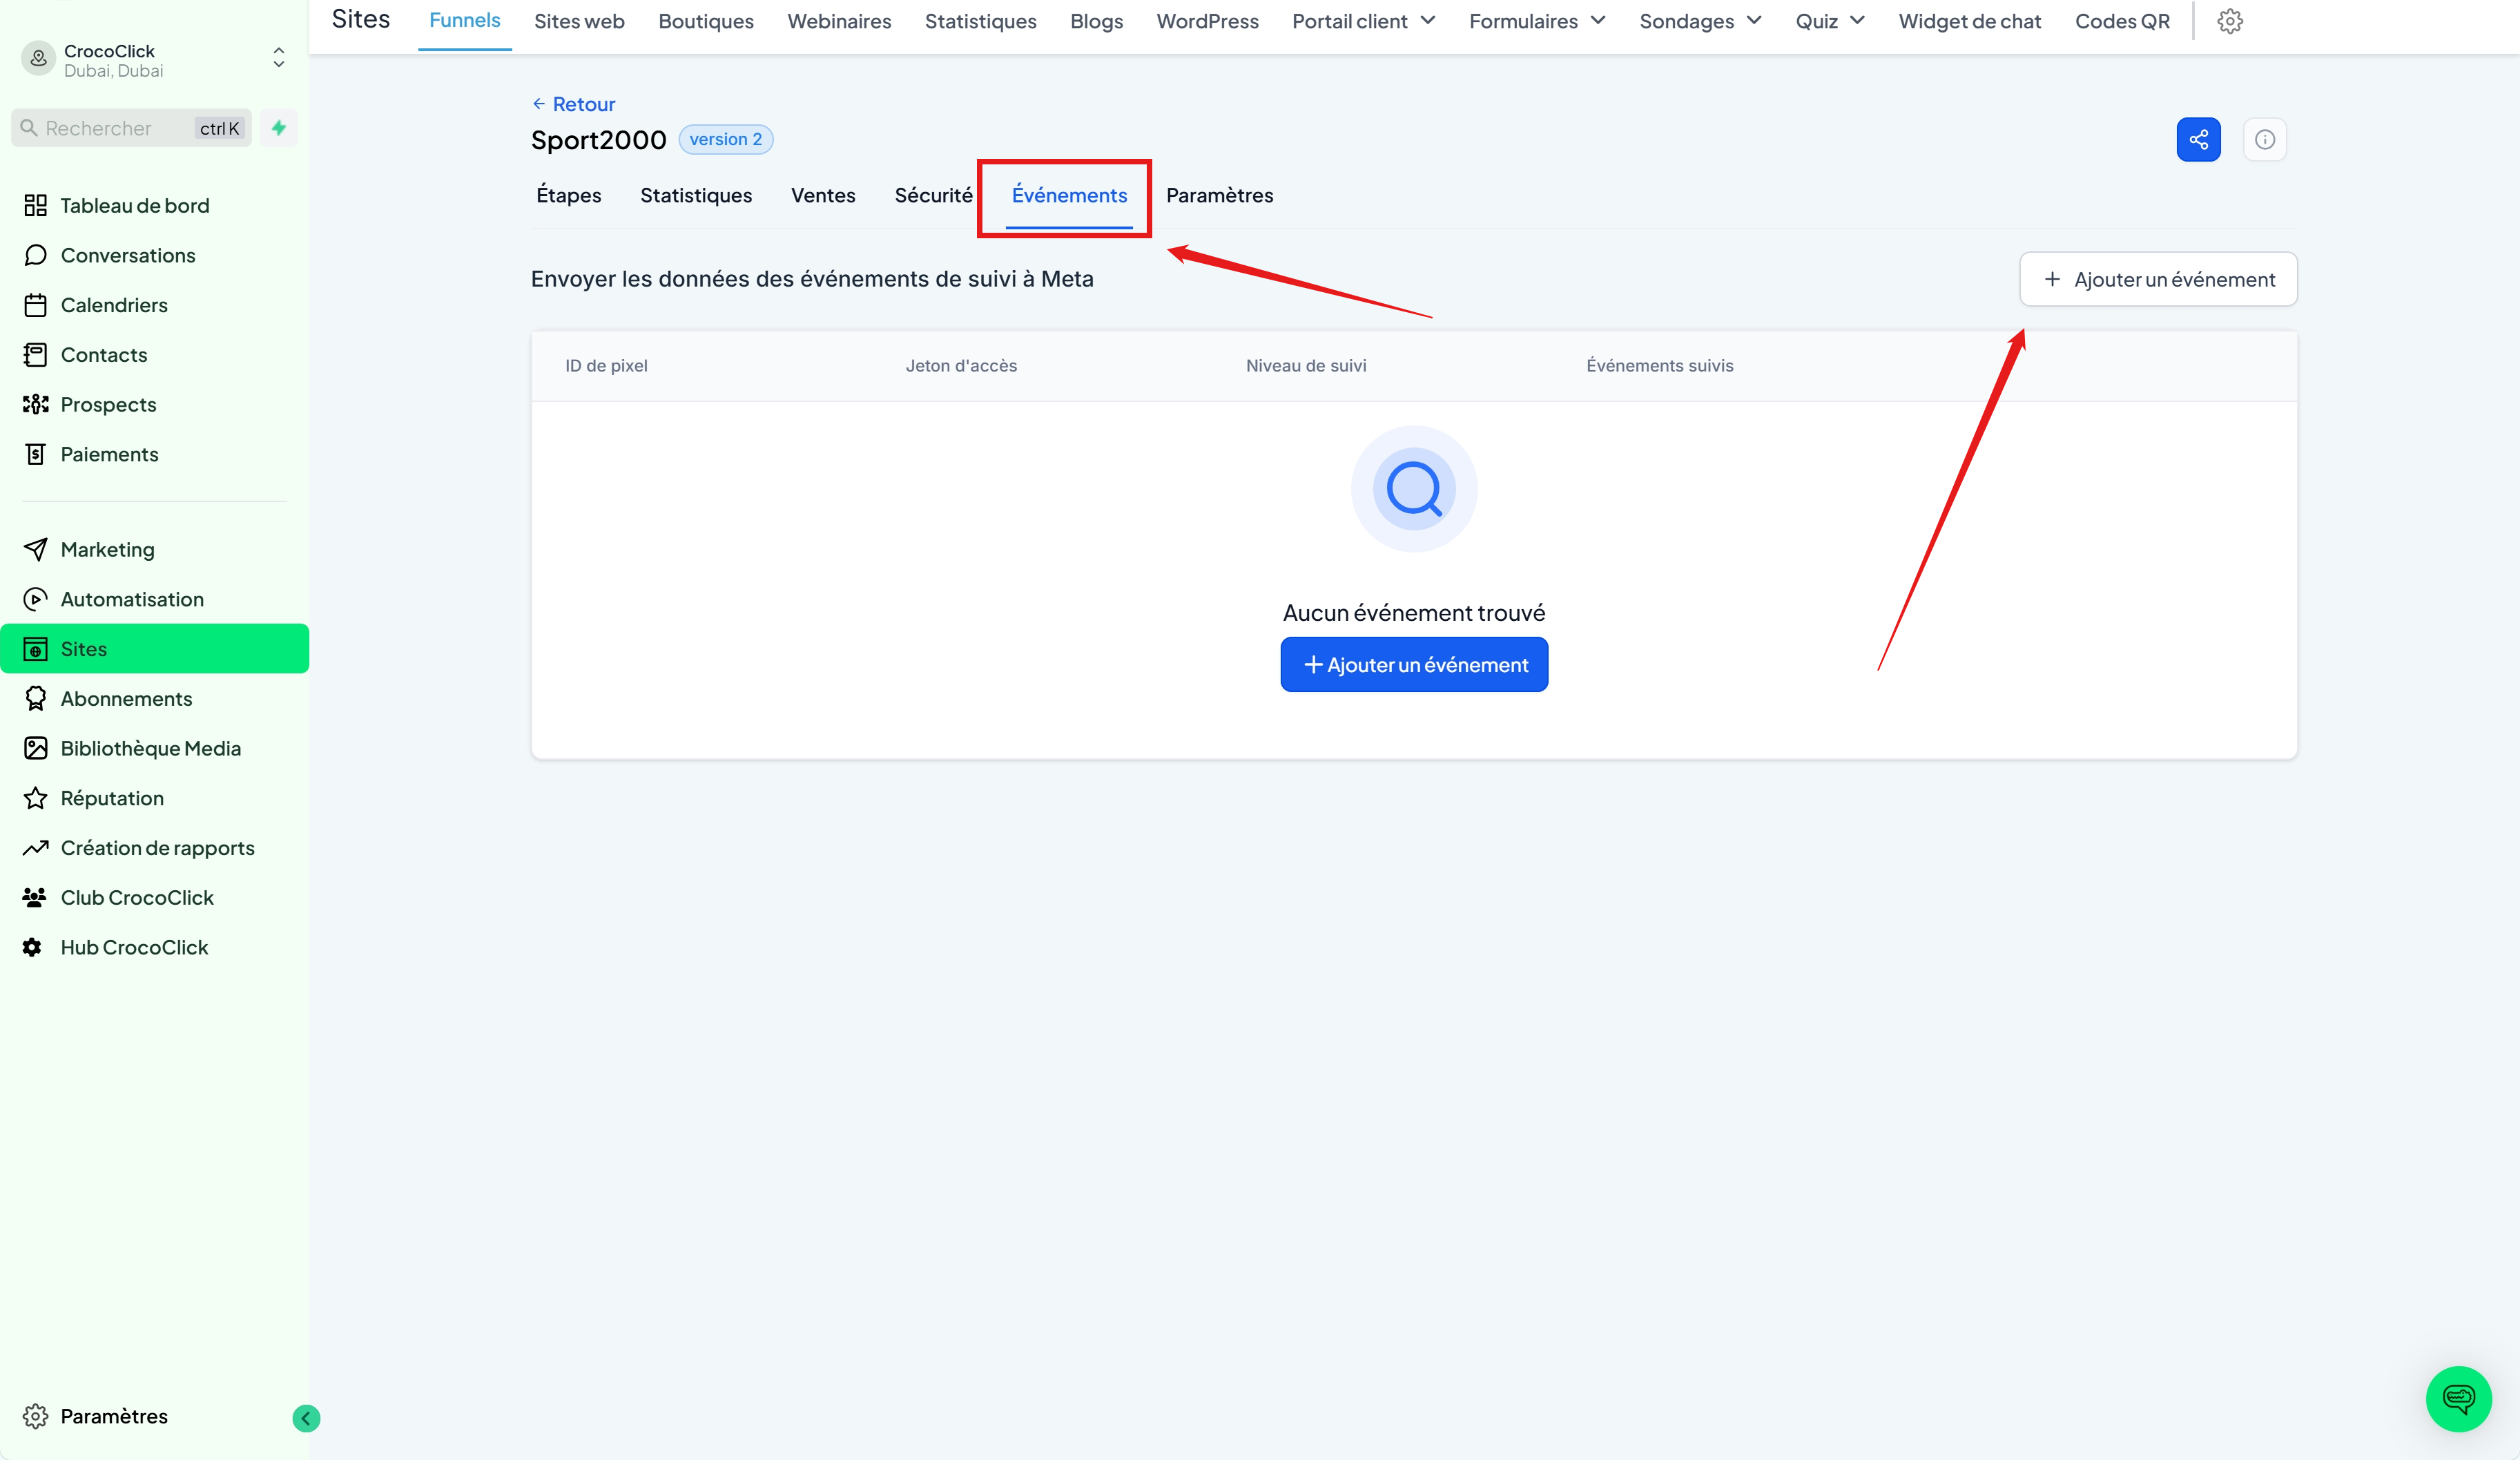The image size is (2520, 1460).
Task: Click the Sport2000 funnel title
Action: coord(598,140)
